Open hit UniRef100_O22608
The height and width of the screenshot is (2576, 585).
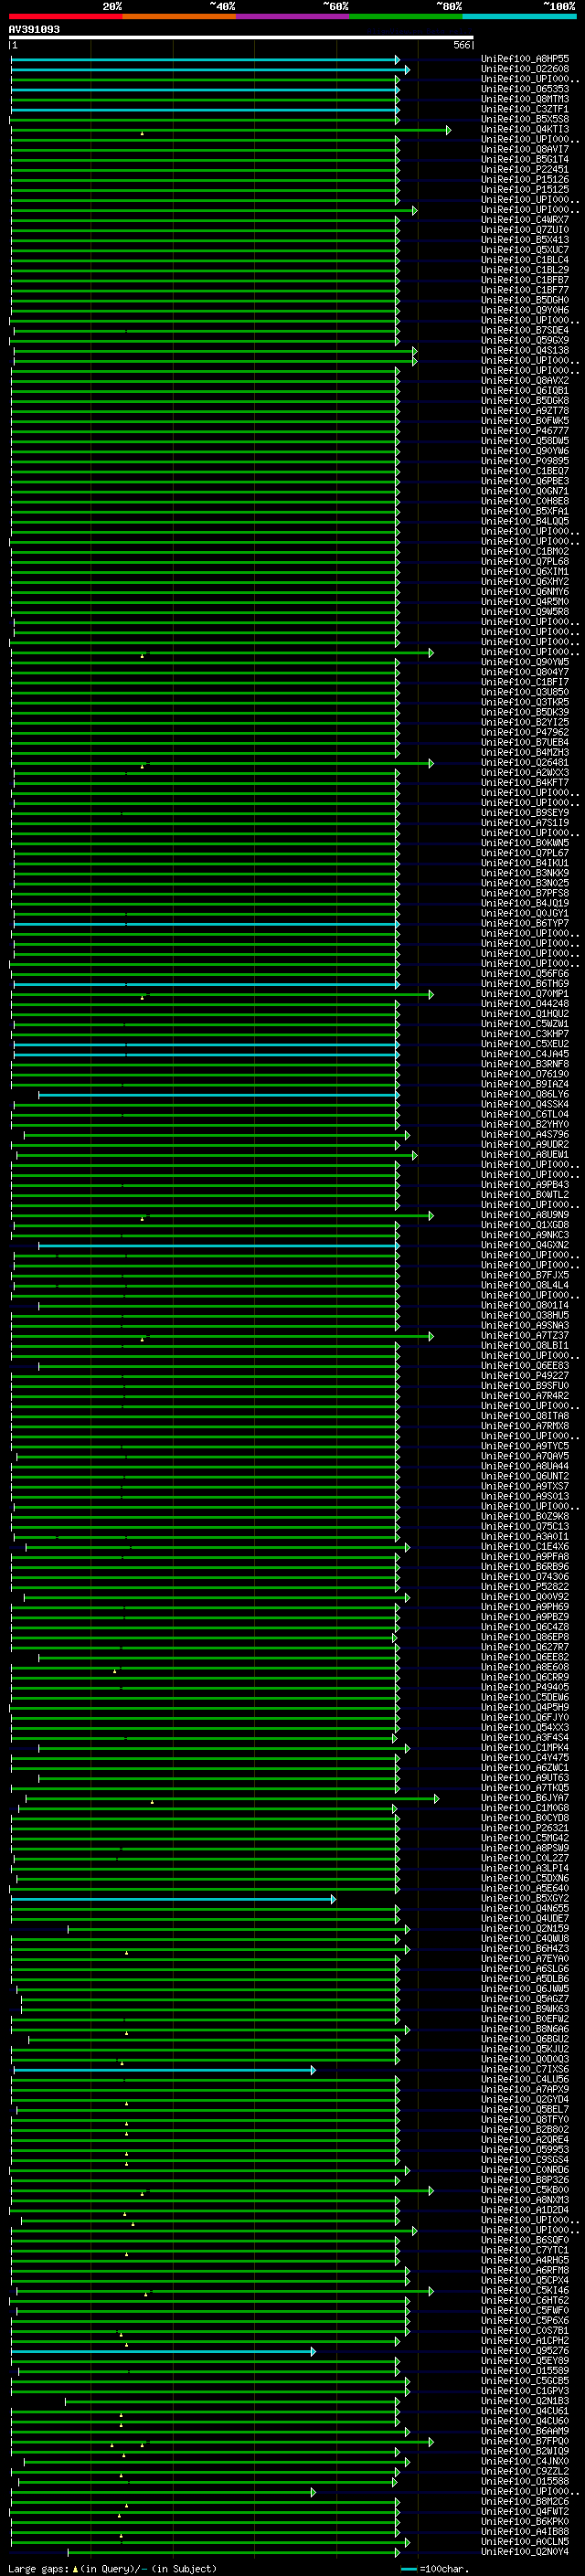tap(524, 69)
